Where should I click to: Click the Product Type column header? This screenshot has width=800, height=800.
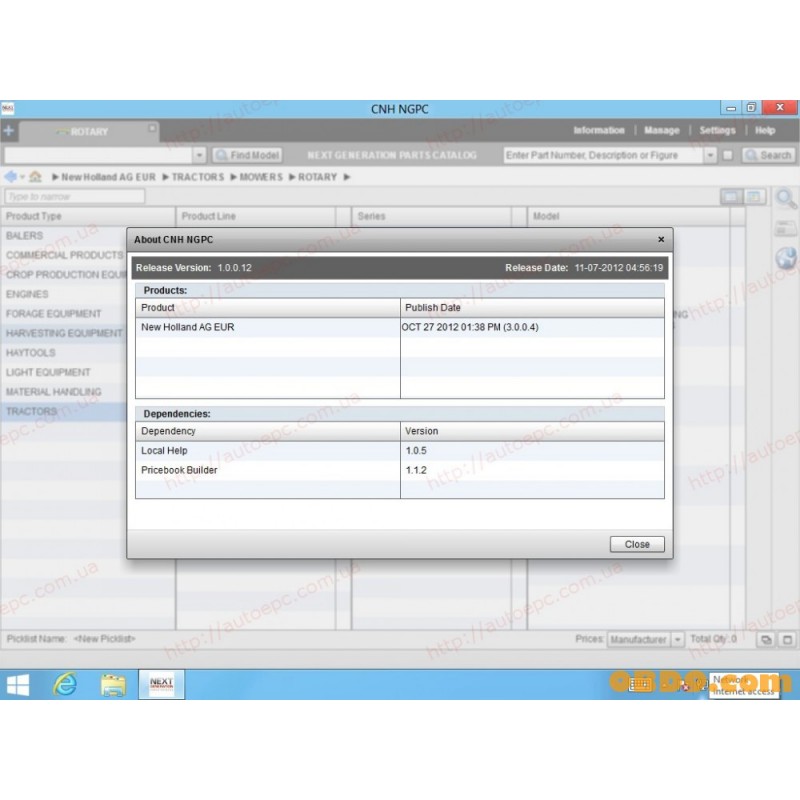click(x=88, y=216)
